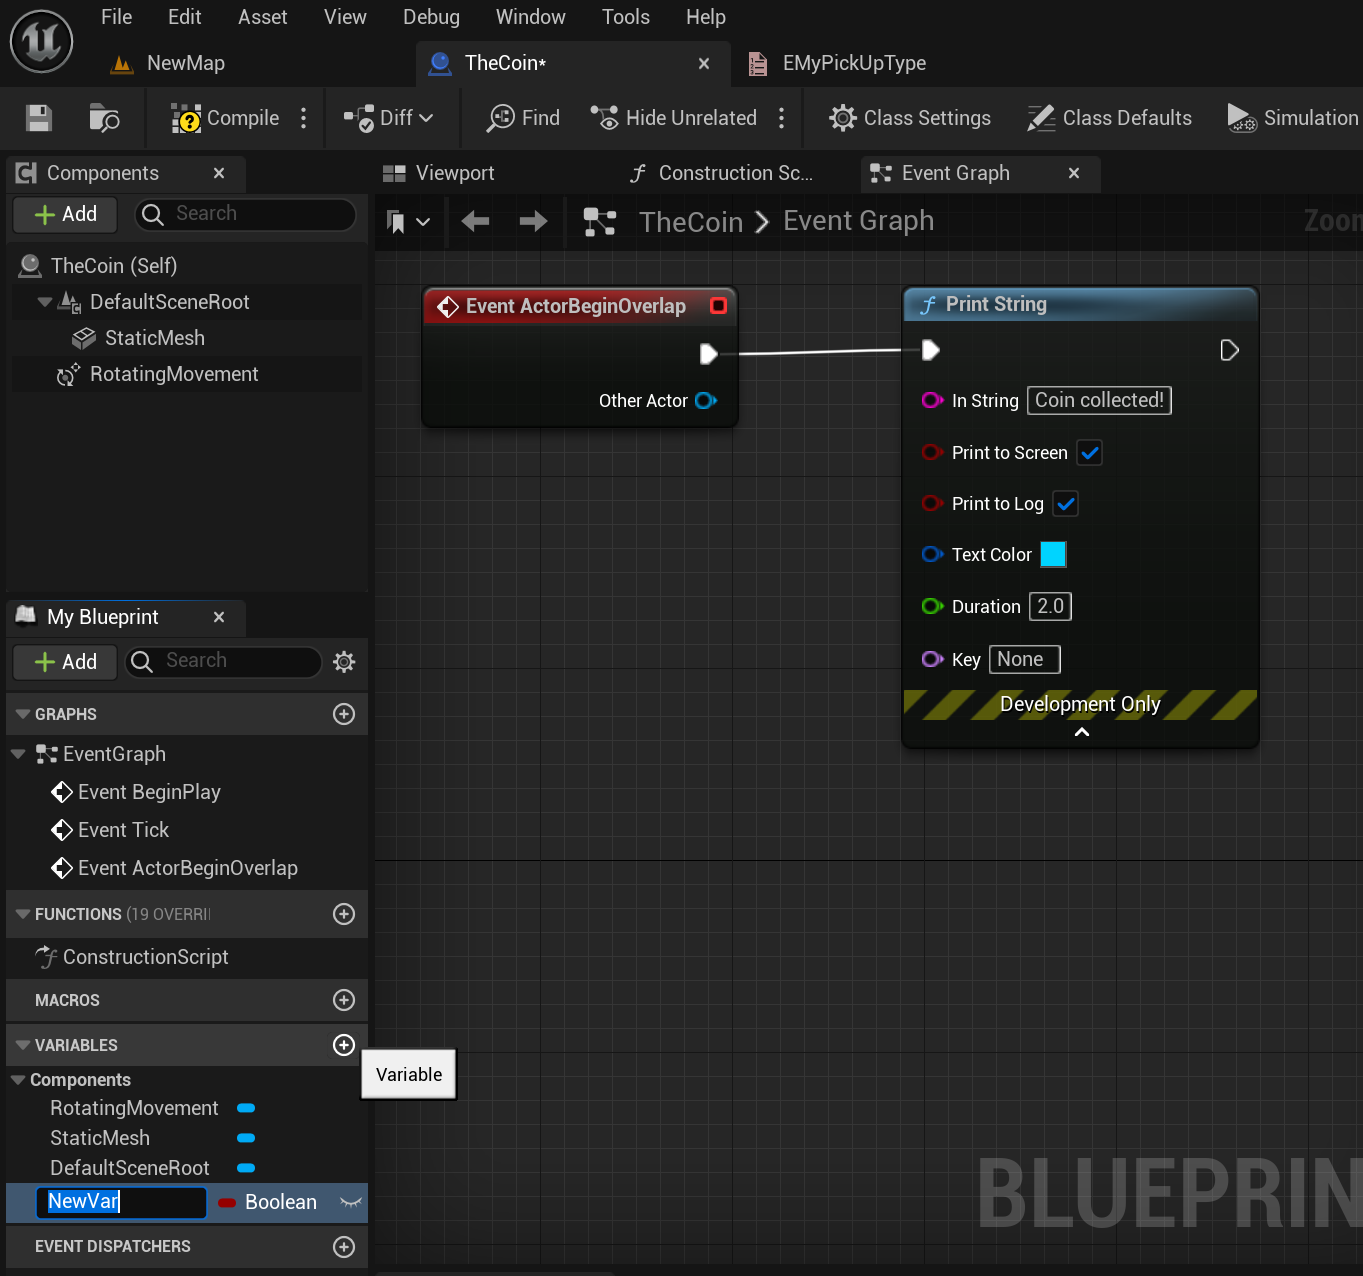Switch to the Viewport tab
Image resolution: width=1363 pixels, height=1276 pixels.
point(439,173)
